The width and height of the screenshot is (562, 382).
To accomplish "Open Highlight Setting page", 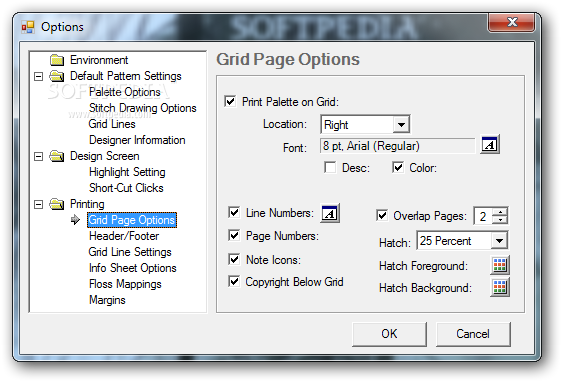I will 127,172.
